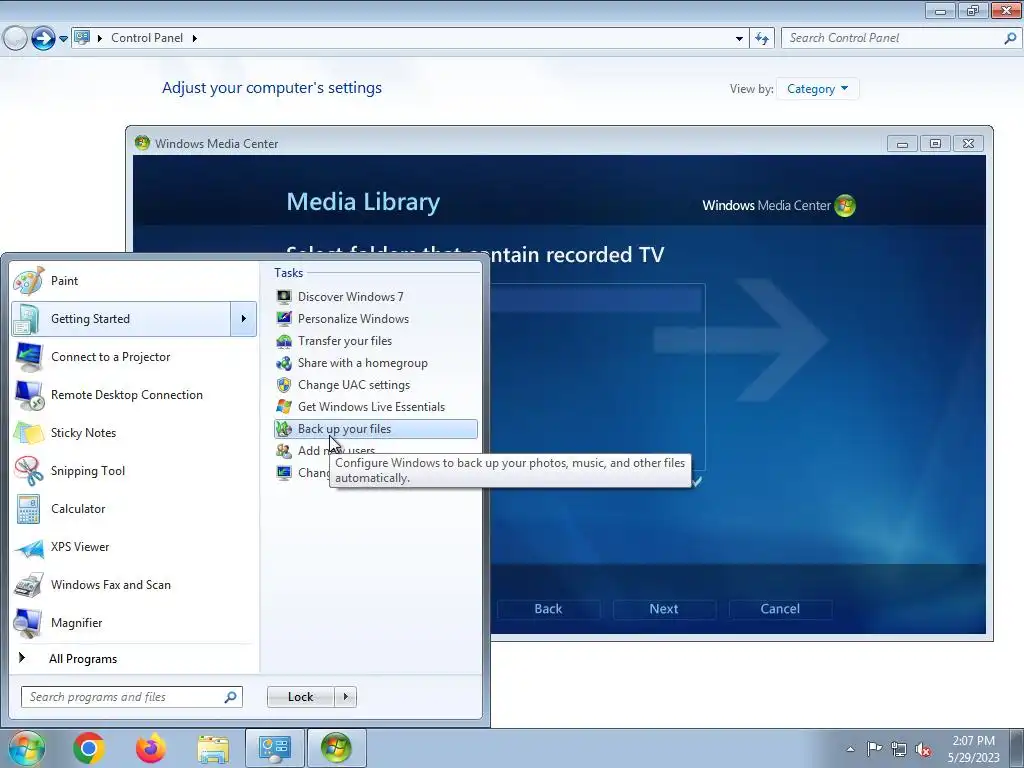This screenshot has width=1024, height=768.
Task: Open Calculator
Action: 134,509
